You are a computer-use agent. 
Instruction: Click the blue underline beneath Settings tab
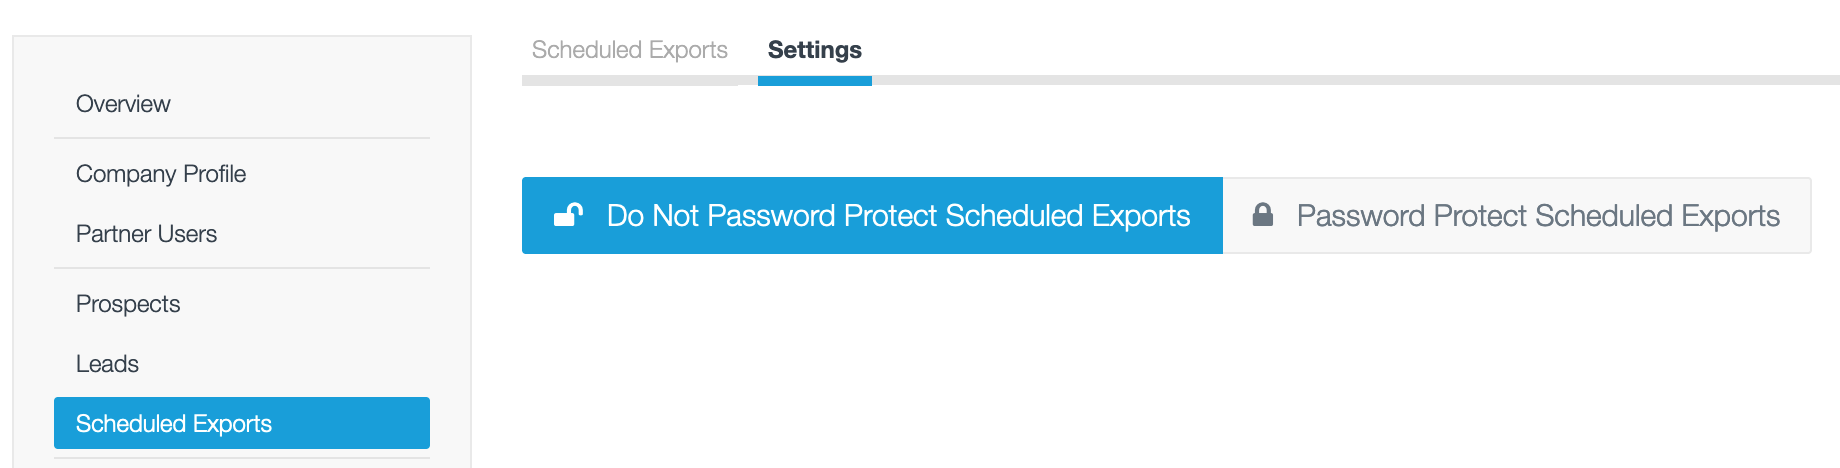[x=815, y=81]
